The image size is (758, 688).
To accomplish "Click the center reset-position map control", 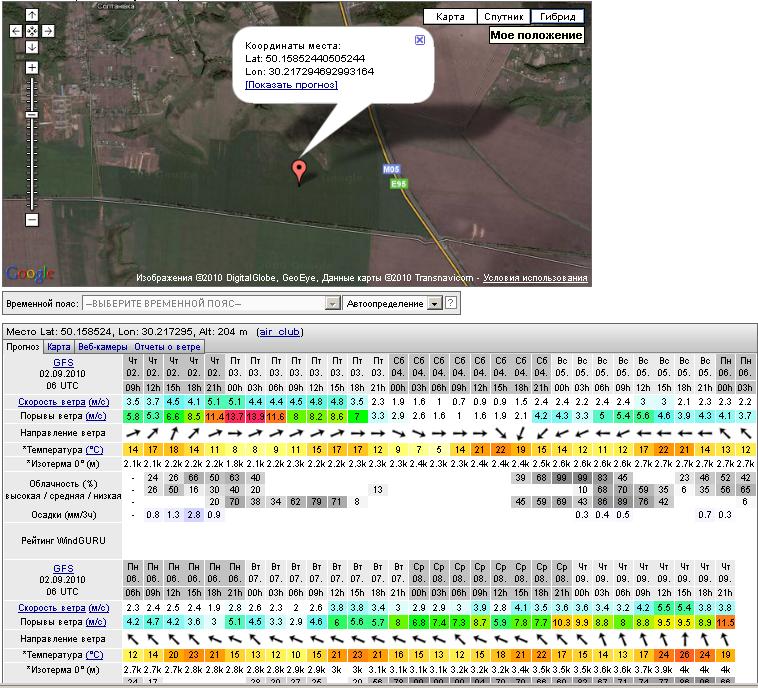I will (32, 32).
